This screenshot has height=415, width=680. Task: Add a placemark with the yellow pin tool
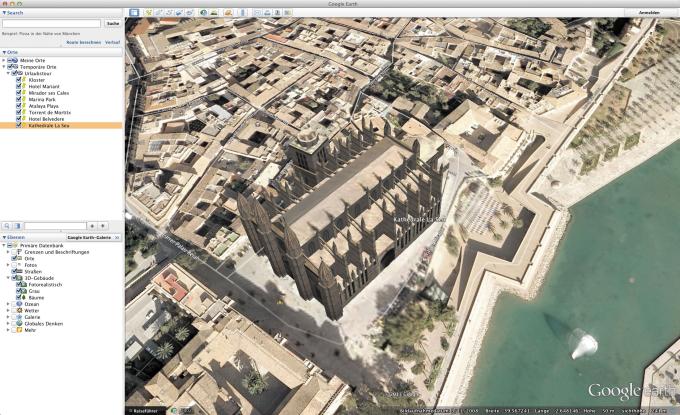[x=149, y=13]
